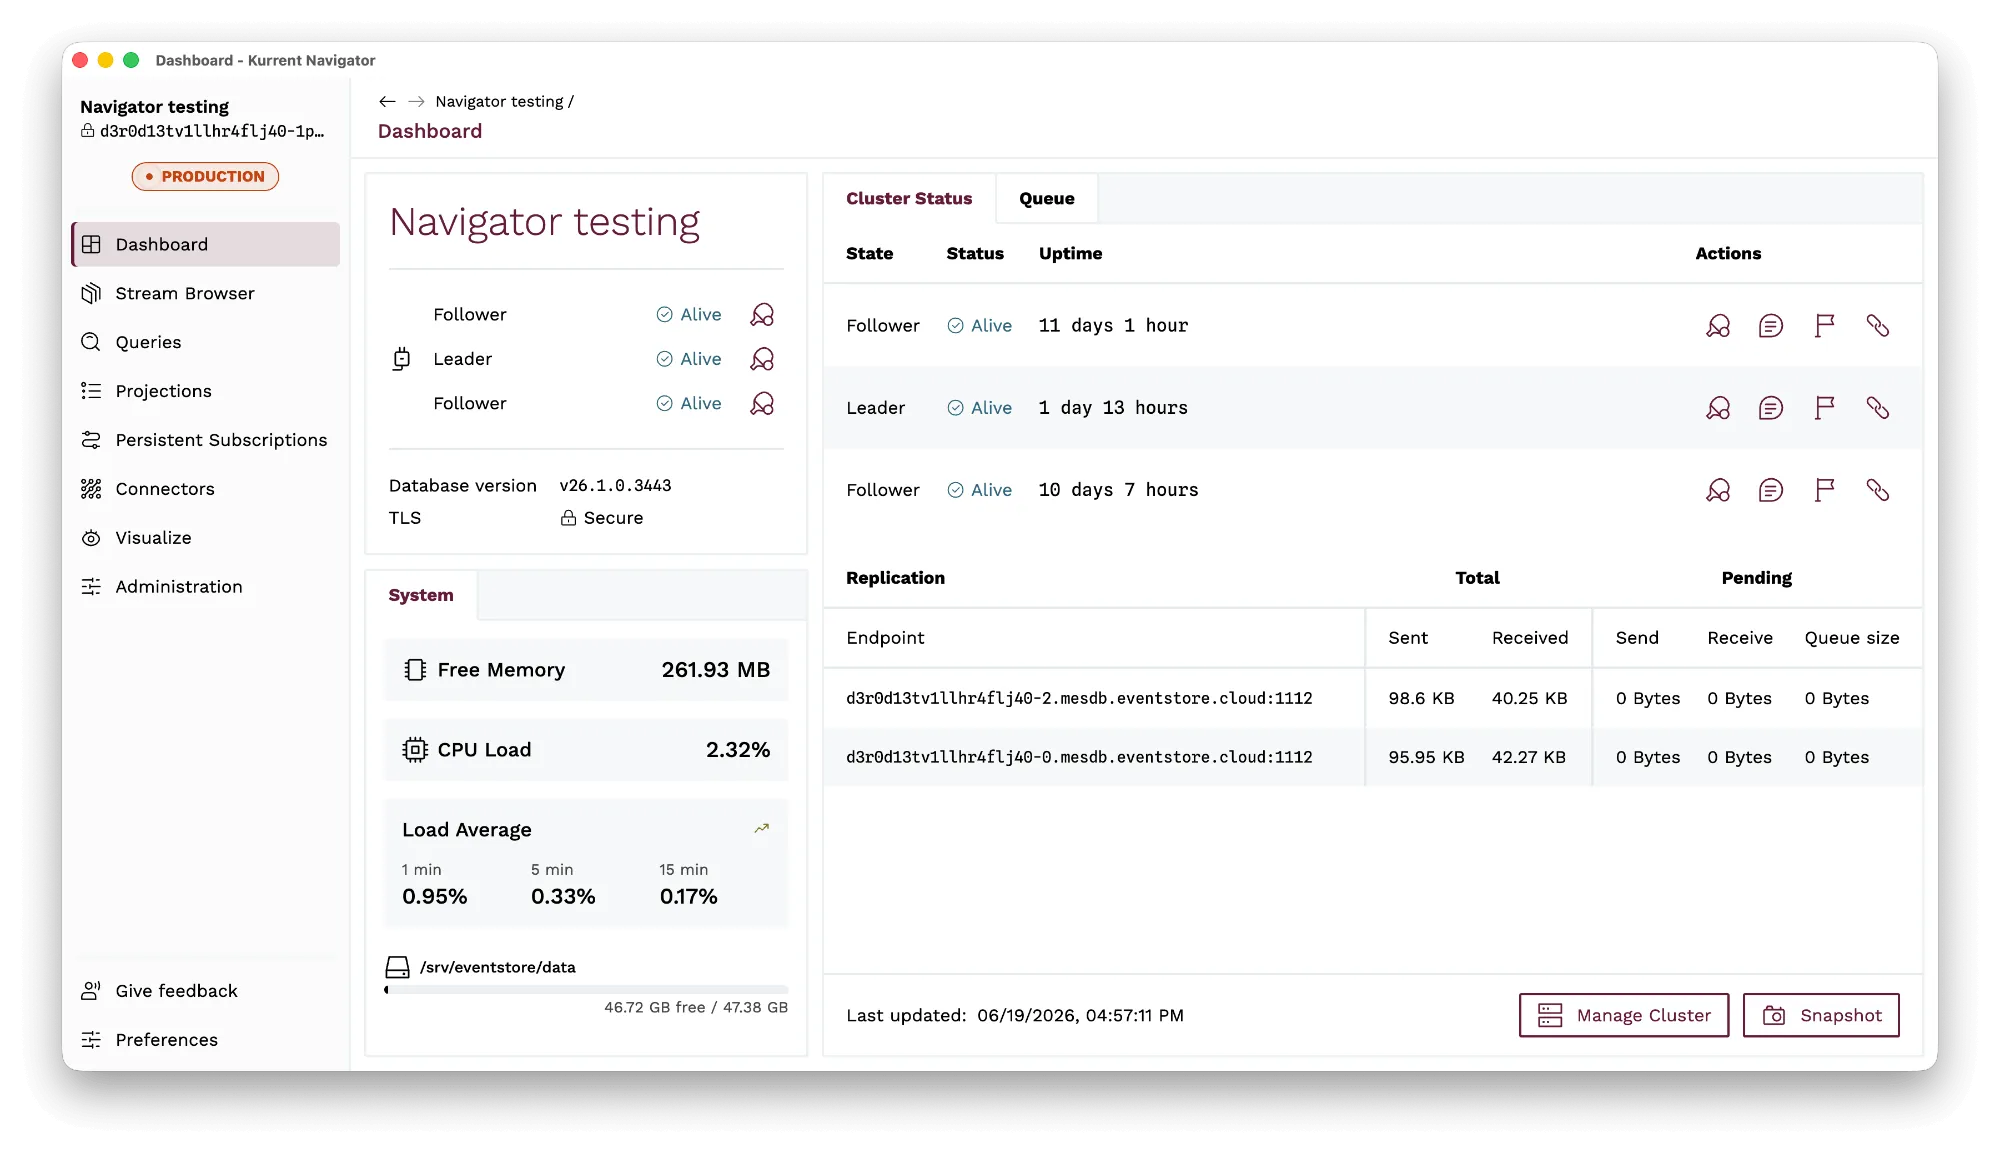Click the 0.95% one-minute load value
2000x1153 pixels.
(434, 897)
